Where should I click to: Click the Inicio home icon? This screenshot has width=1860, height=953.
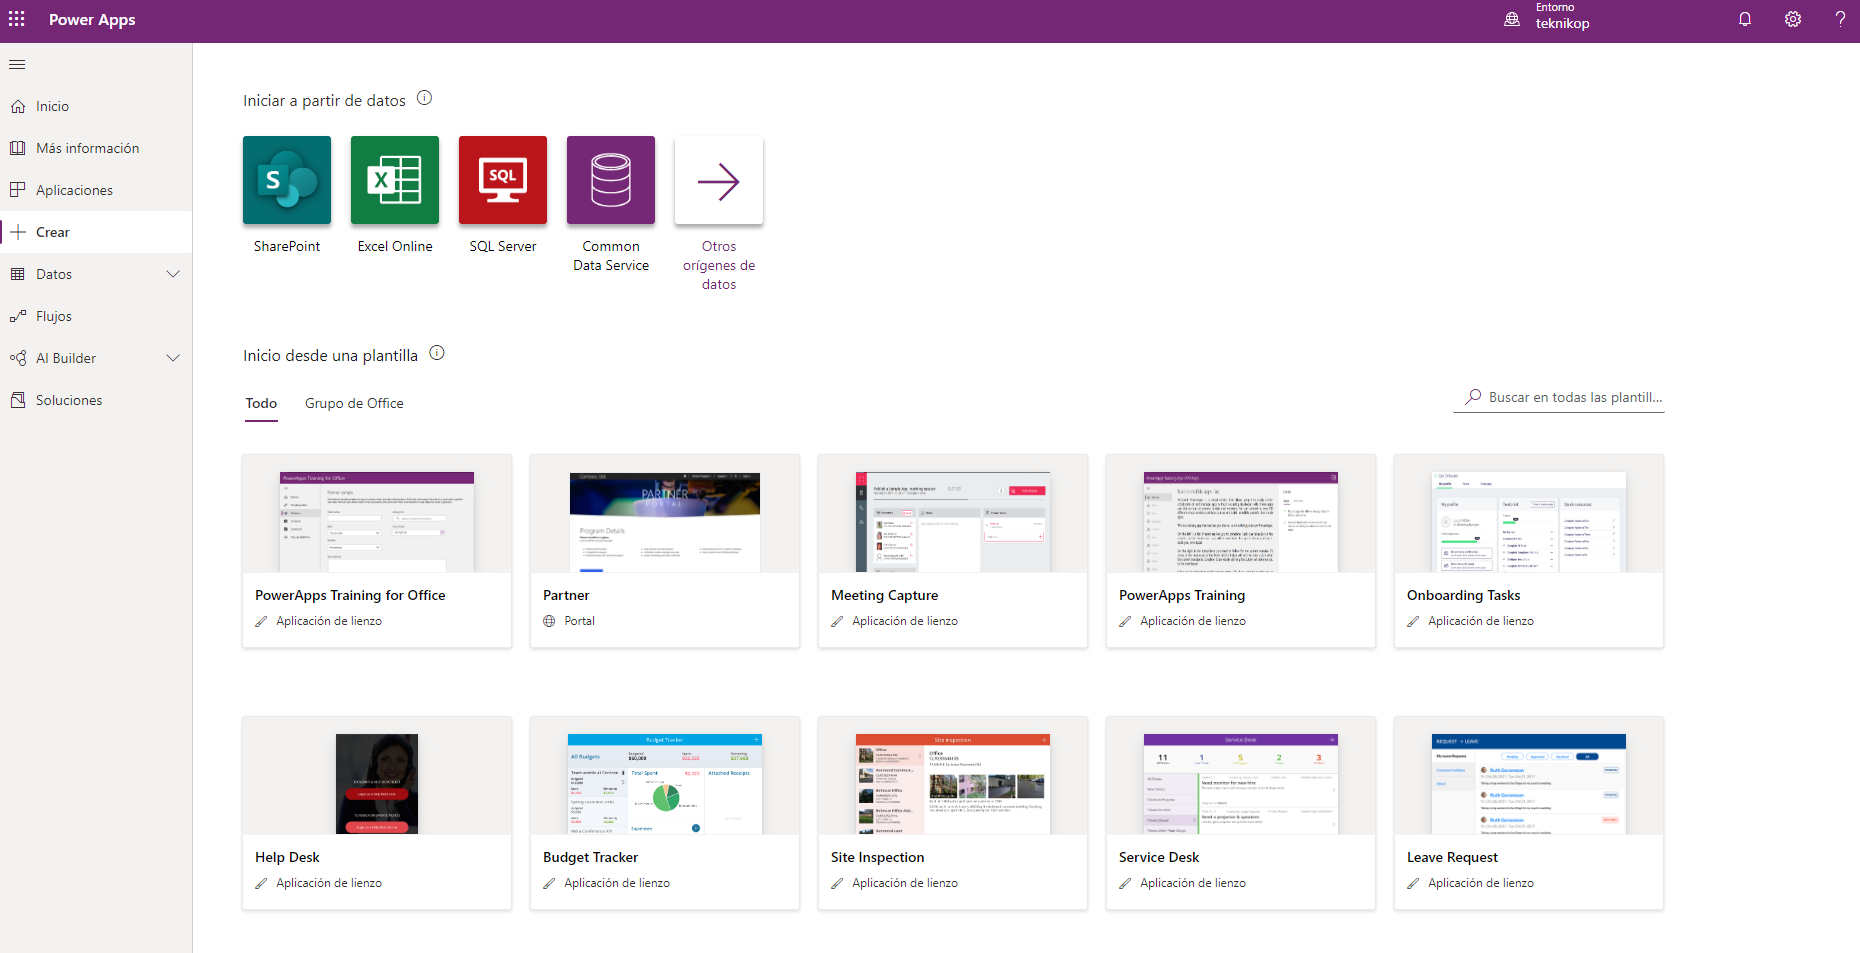click(18, 106)
